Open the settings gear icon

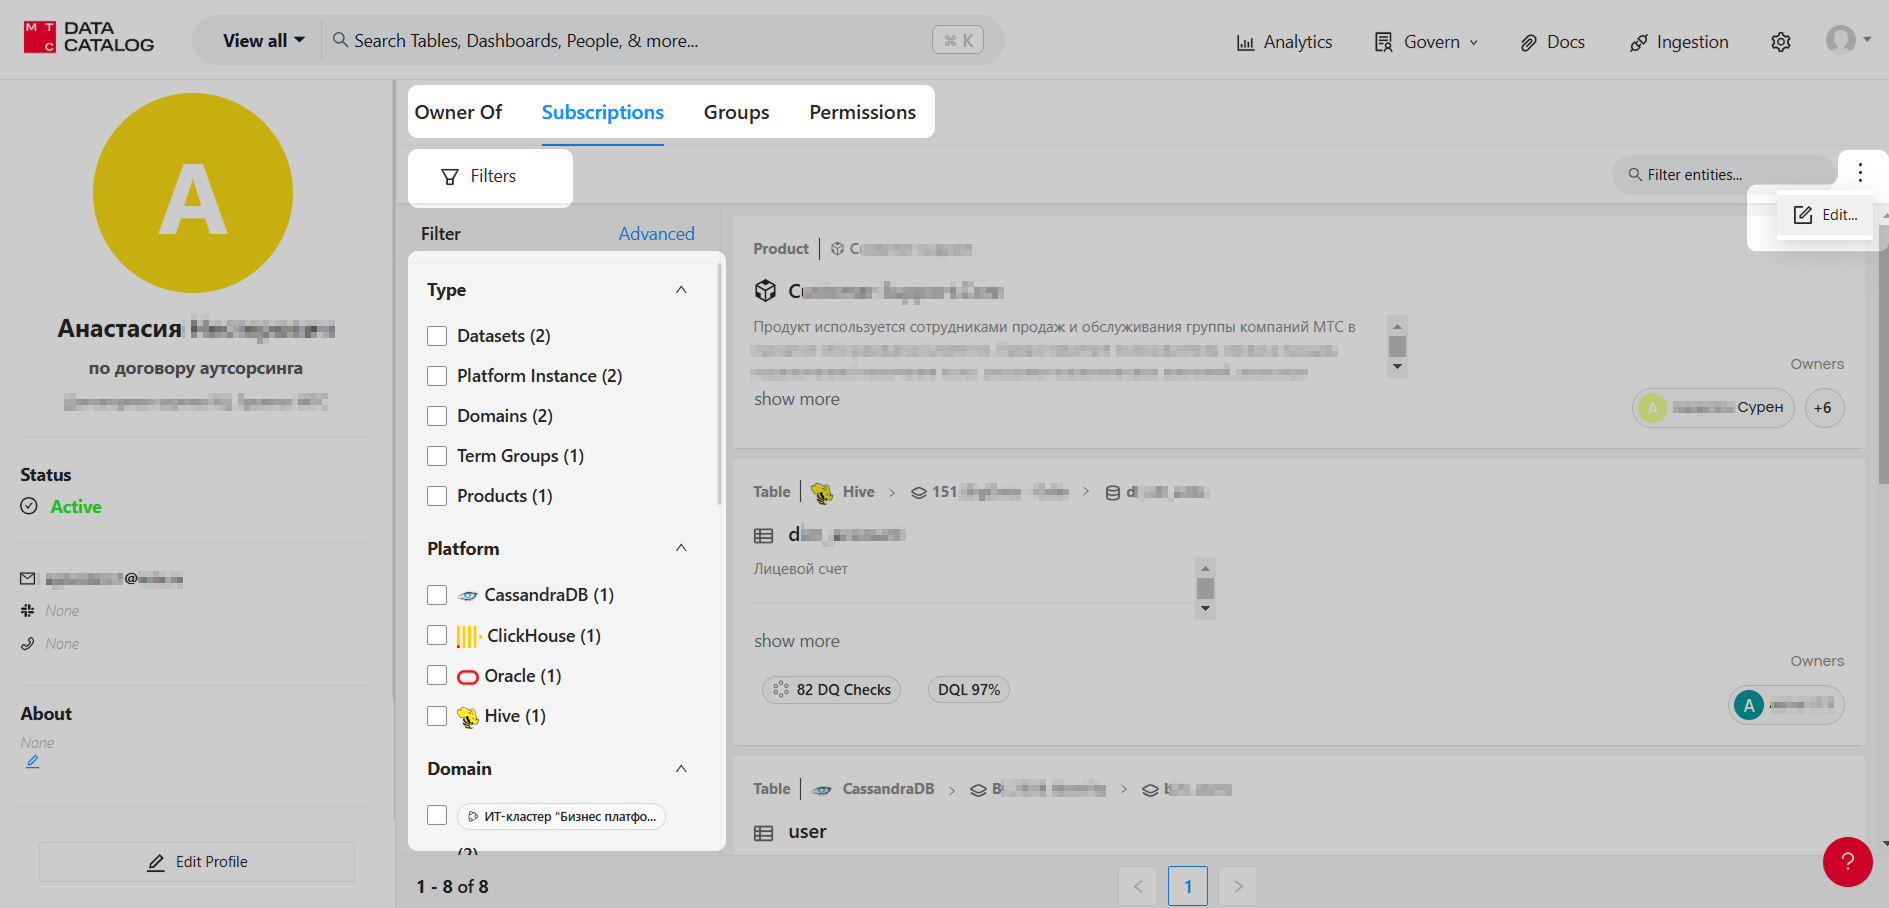tap(1780, 42)
